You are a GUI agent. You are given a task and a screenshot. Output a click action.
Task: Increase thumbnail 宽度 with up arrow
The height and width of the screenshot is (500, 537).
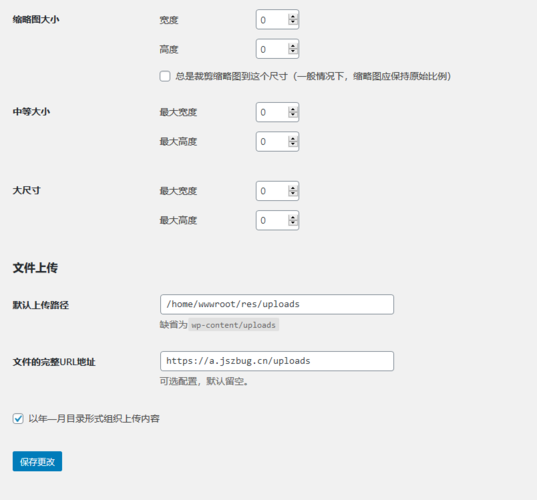click(x=293, y=17)
